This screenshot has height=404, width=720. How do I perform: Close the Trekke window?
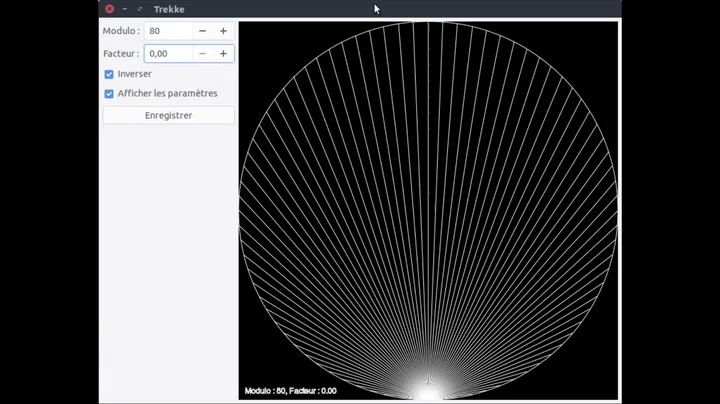click(109, 9)
